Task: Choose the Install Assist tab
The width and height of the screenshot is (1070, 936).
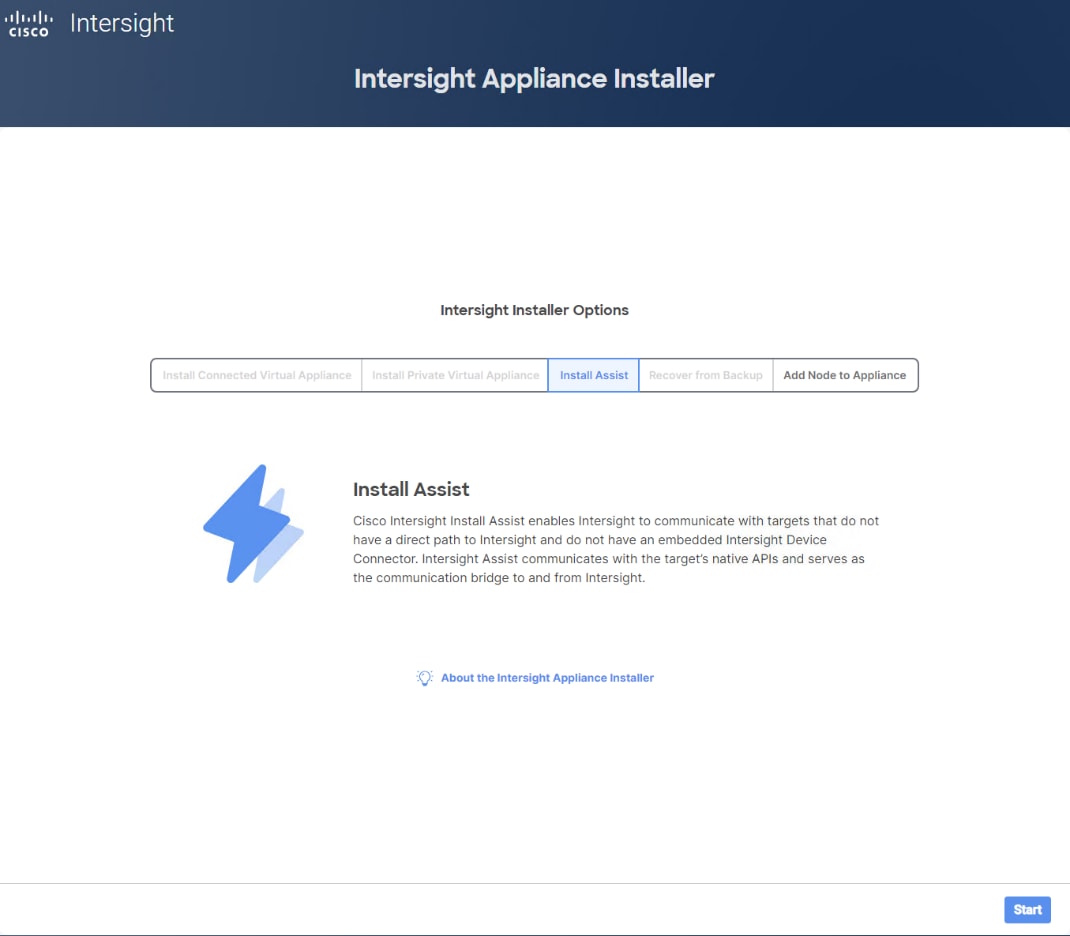Action: coord(594,375)
